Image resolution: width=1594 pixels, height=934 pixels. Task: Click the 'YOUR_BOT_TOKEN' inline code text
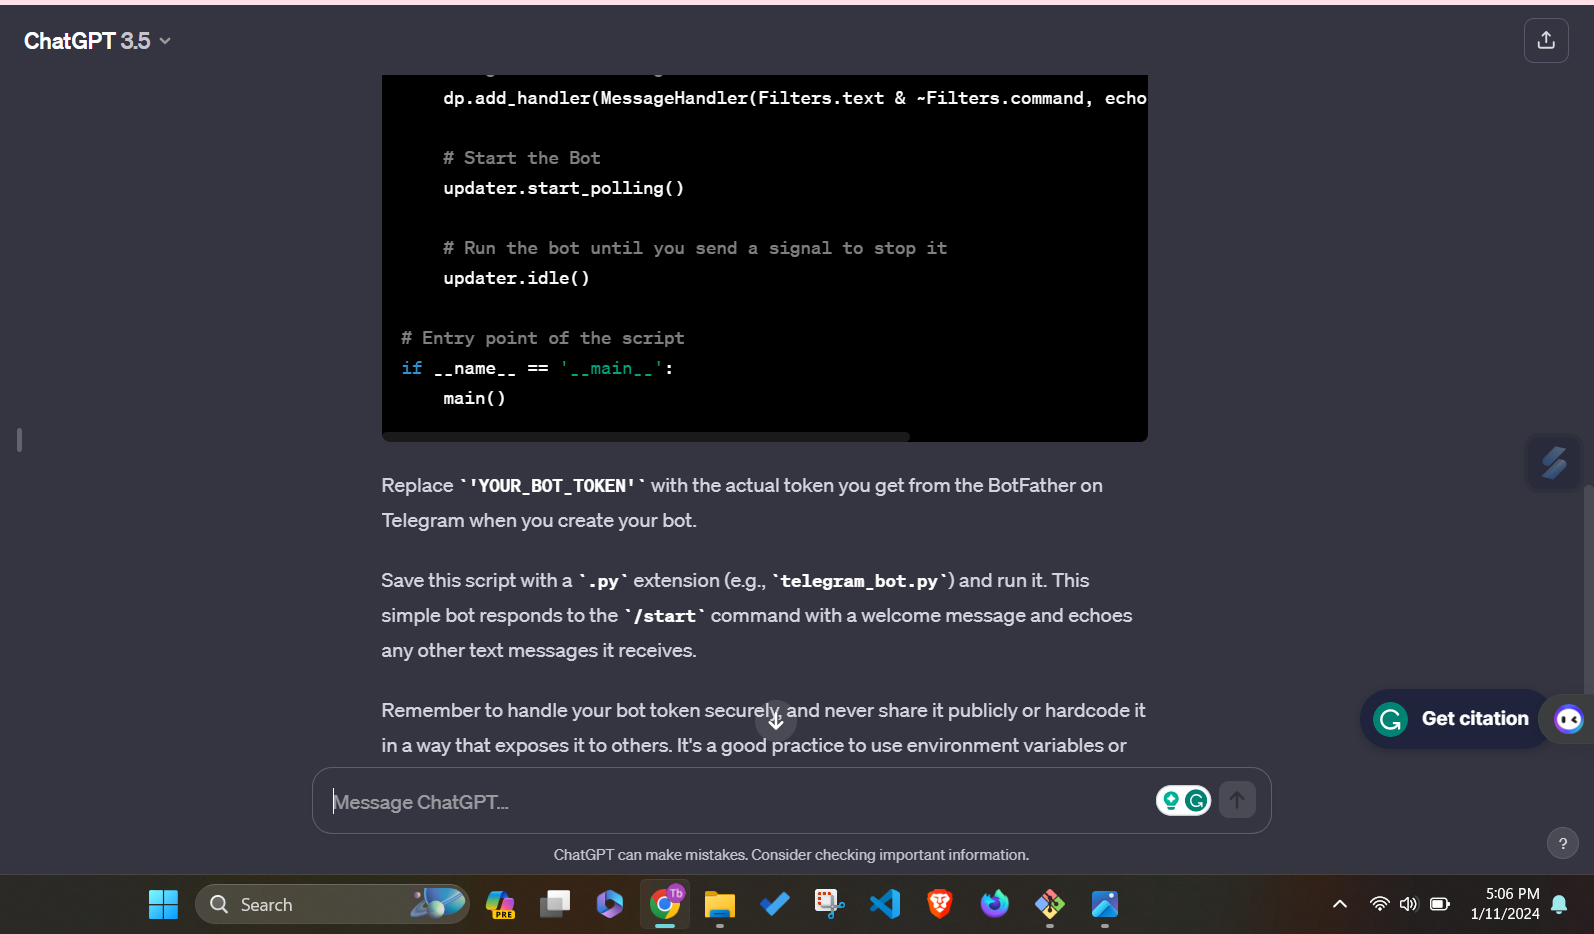click(553, 486)
